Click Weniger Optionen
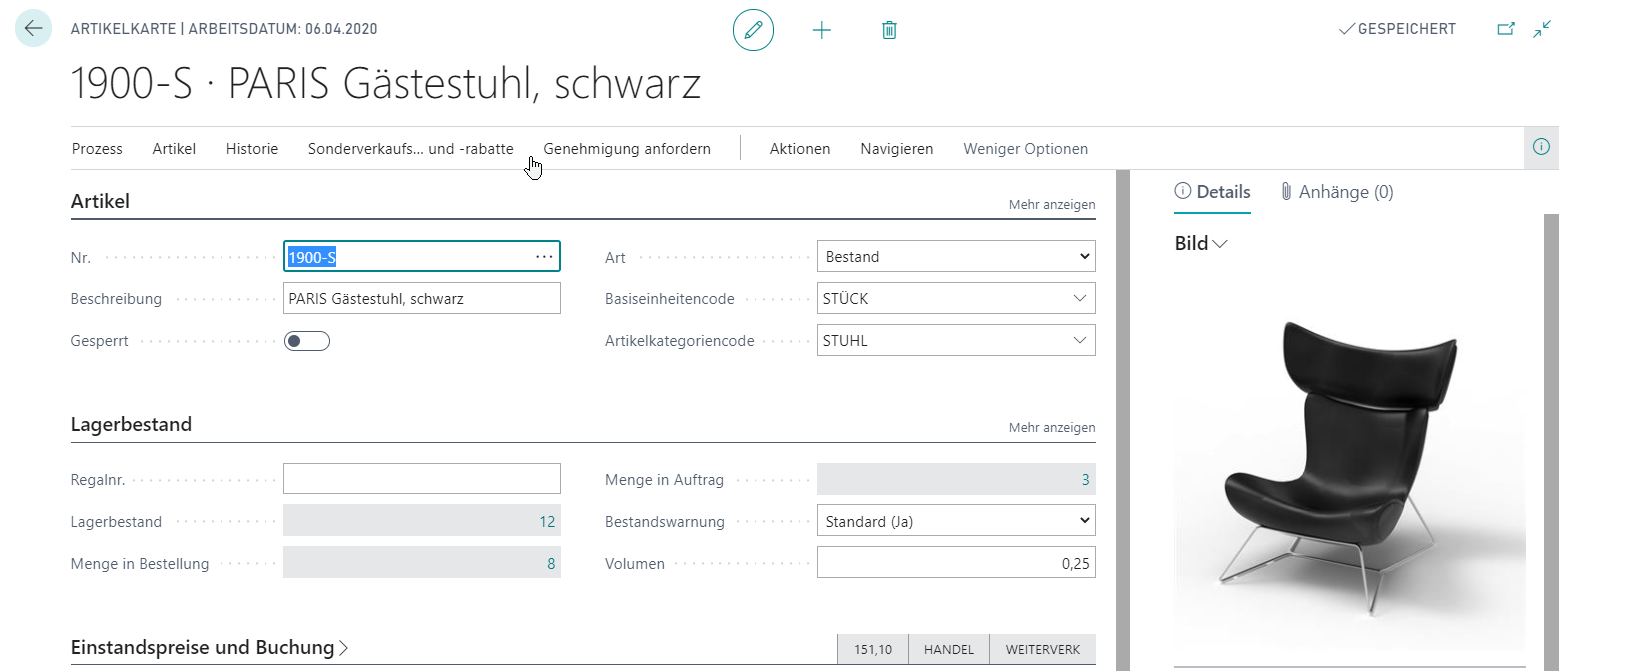1631x671 pixels. pos(1025,149)
